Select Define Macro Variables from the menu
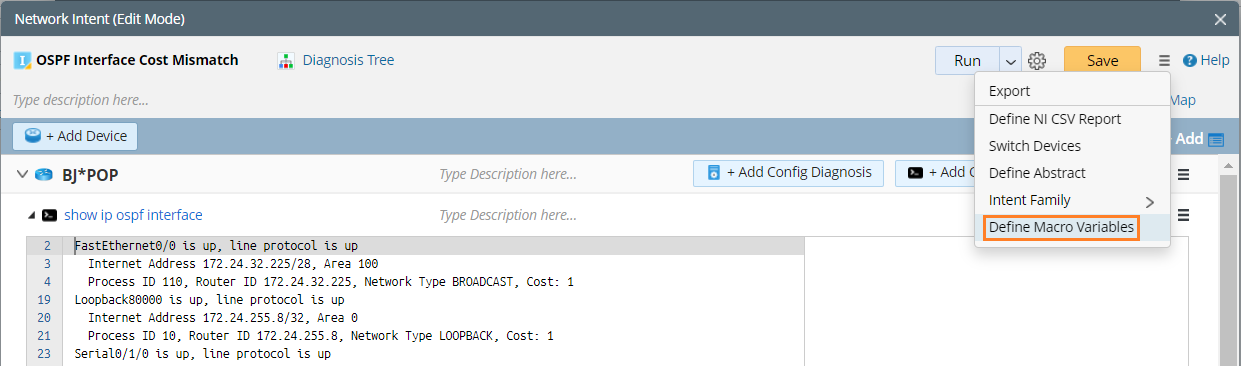Image resolution: width=1241 pixels, height=366 pixels. tap(1062, 228)
